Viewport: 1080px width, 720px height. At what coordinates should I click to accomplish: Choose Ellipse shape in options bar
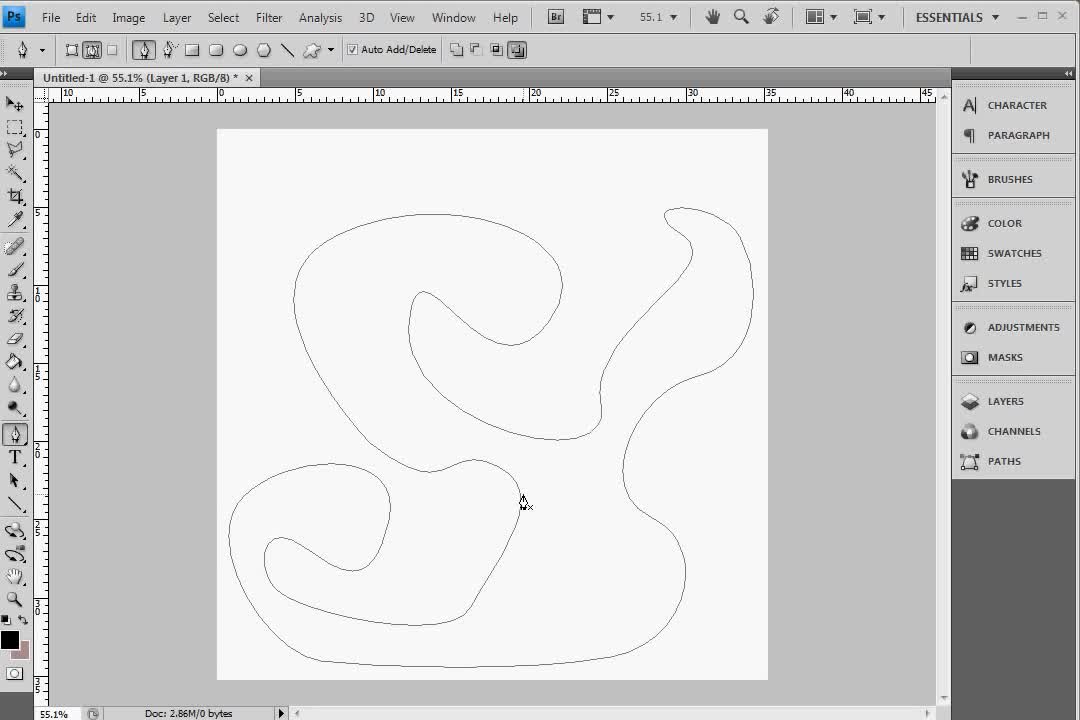[x=240, y=50]
